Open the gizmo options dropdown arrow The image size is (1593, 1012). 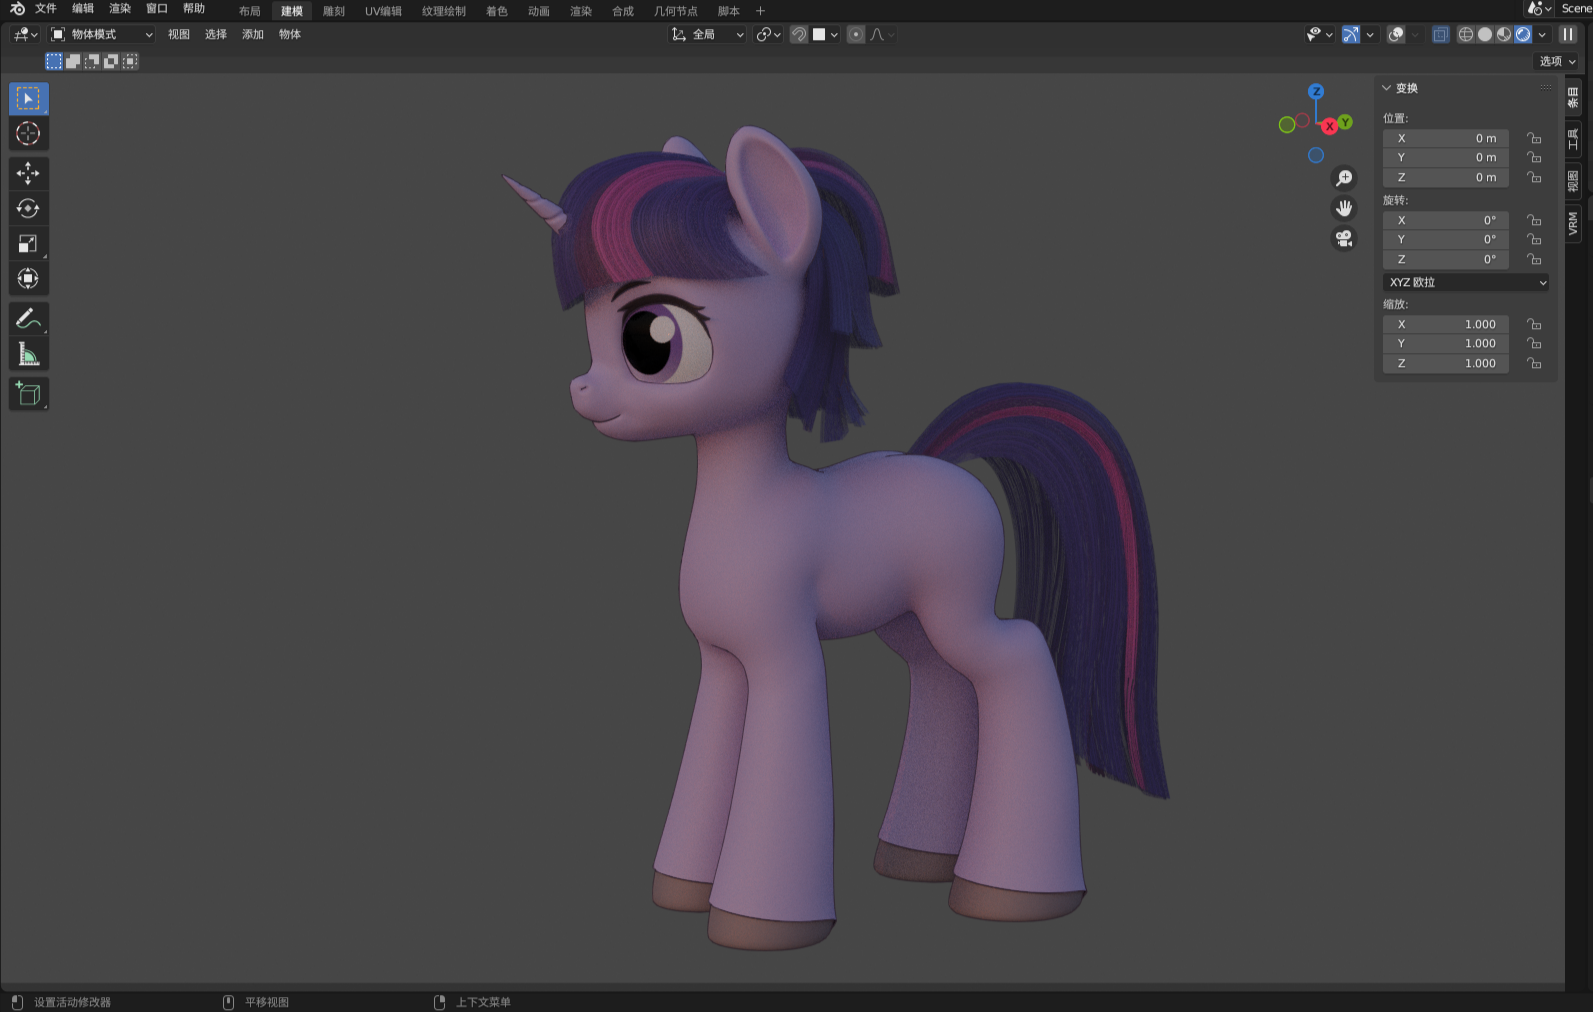[x=1370, y=34]
